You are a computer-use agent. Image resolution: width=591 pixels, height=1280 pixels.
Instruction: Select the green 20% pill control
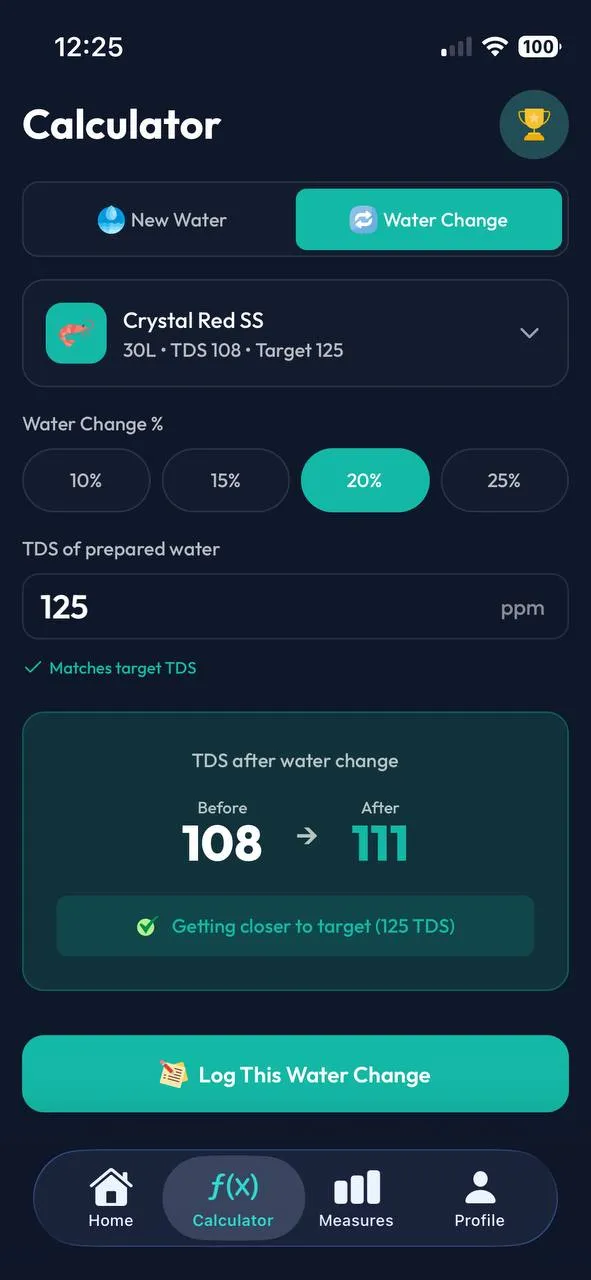tap(365, 480)
